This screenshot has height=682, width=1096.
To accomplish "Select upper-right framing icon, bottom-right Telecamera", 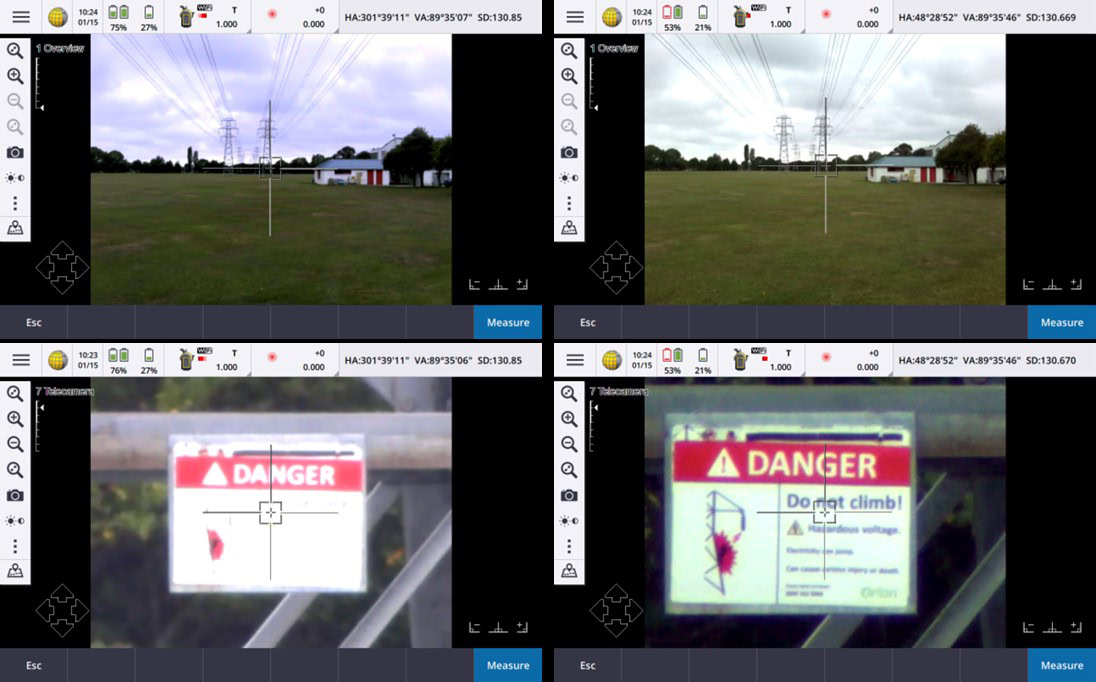I will [x=1076, y=627].
